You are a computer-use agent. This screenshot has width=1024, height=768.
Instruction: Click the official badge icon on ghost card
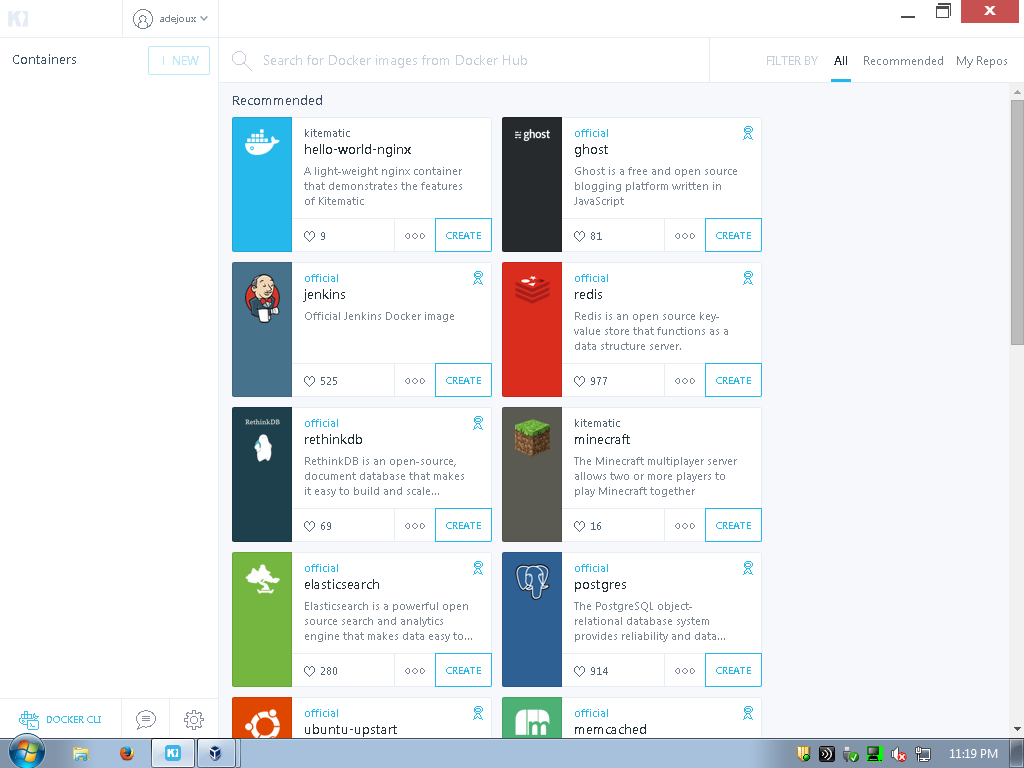[748, 133]
